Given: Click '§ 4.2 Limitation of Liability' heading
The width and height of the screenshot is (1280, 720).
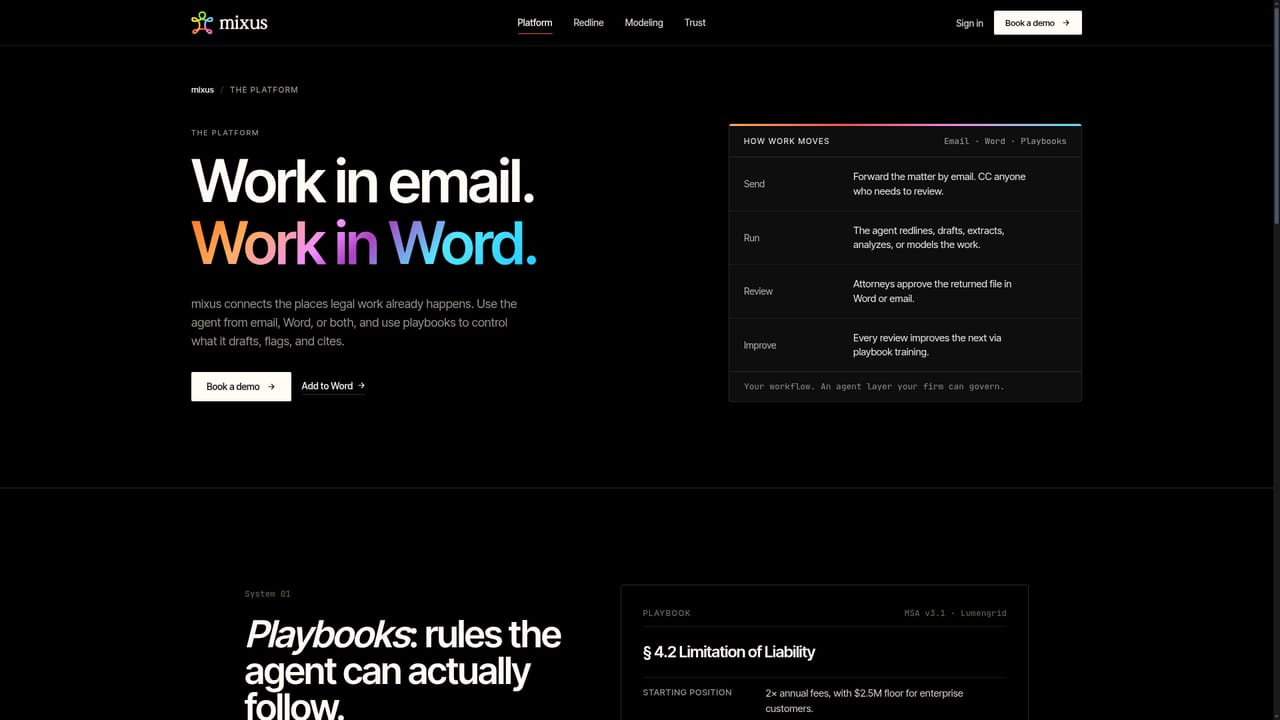Looking at the screenshot, I should tap(729, 652).
